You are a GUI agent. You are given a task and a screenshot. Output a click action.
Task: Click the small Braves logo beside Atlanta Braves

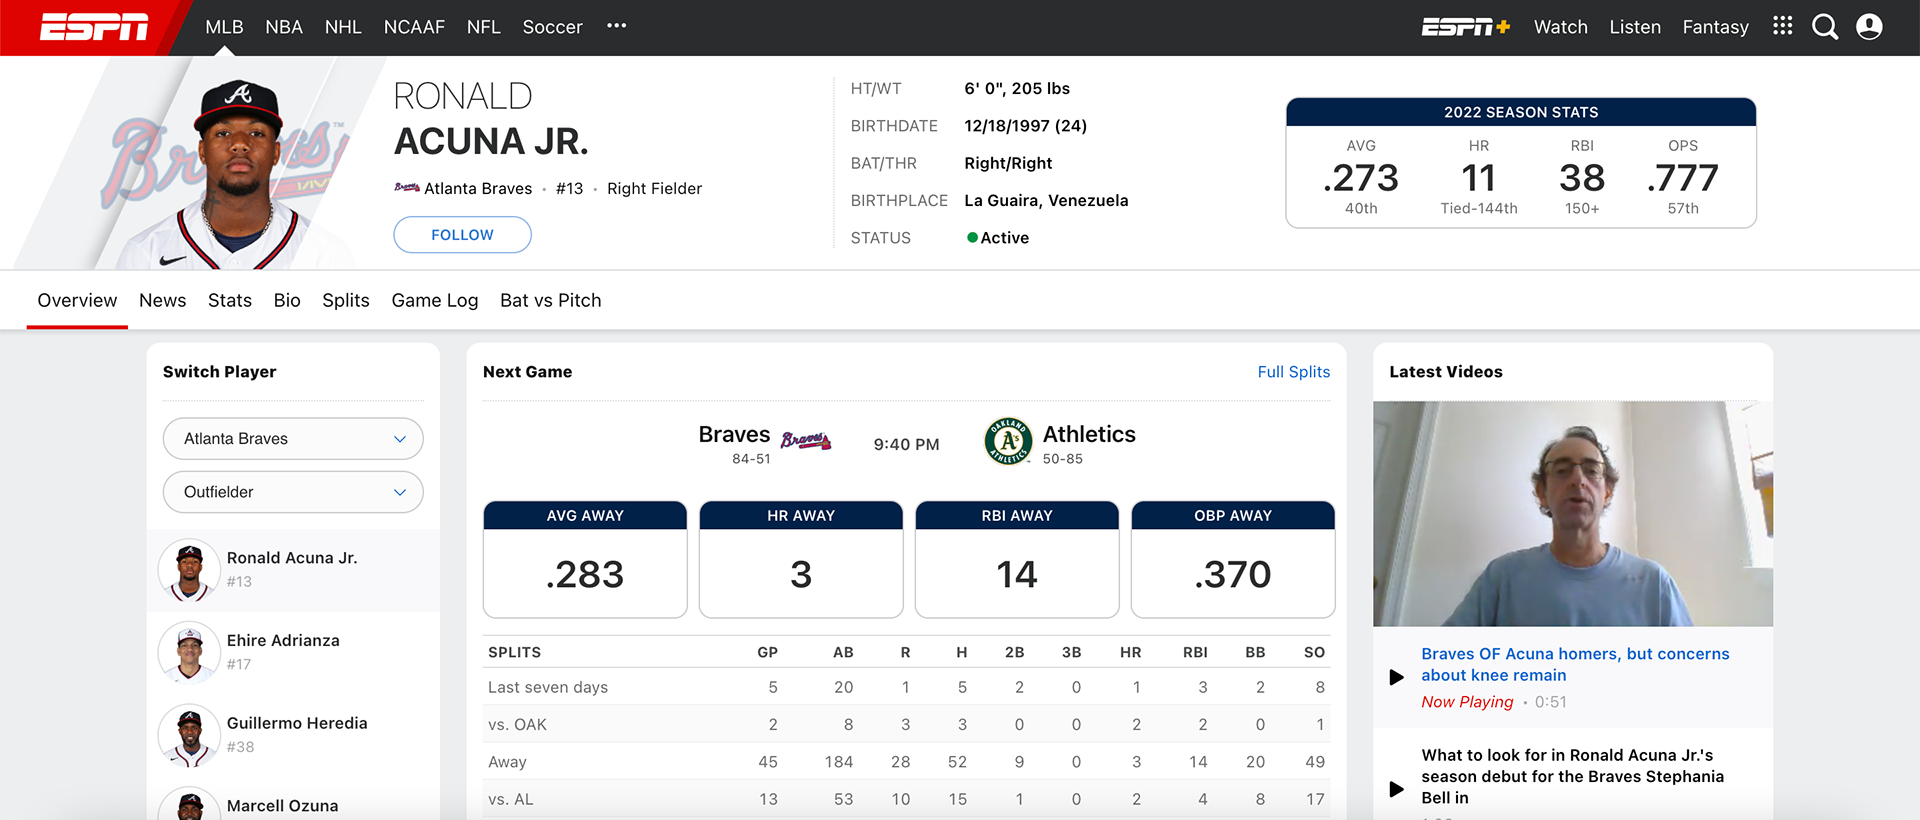coord(406,188)
